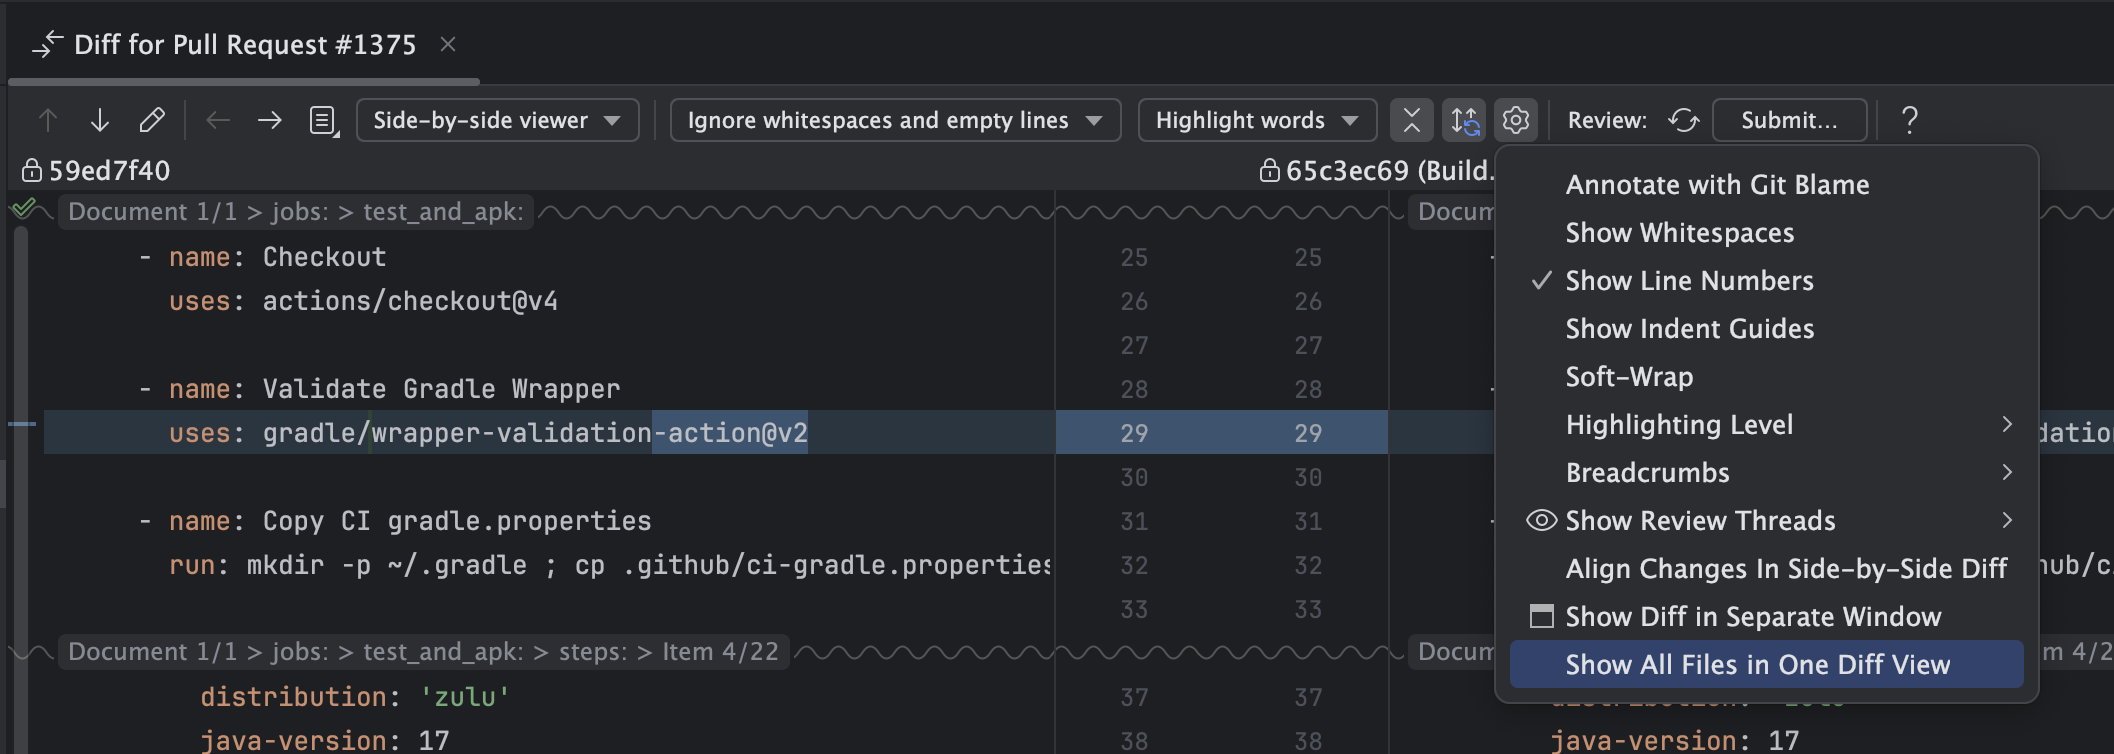
Task: Click lock icon beside 65c3ec69
Action: click(1269, 170)
